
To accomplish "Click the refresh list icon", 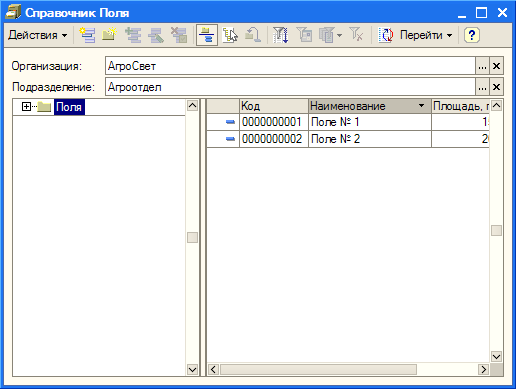I will [386, 35].
